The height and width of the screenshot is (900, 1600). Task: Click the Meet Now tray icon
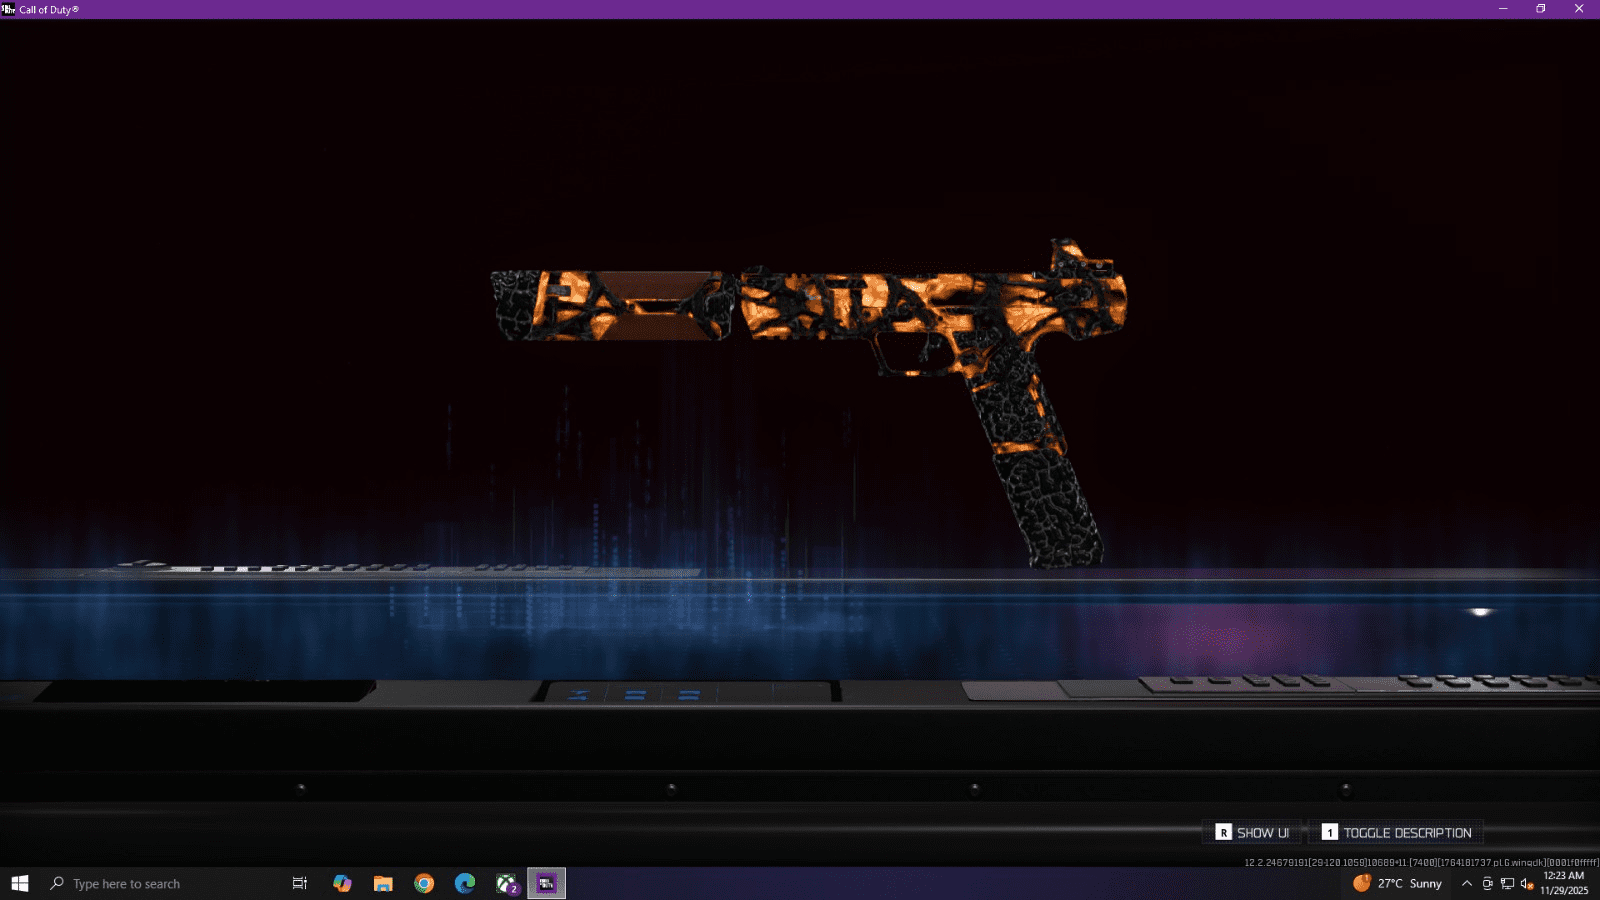tap(1487, 883)
